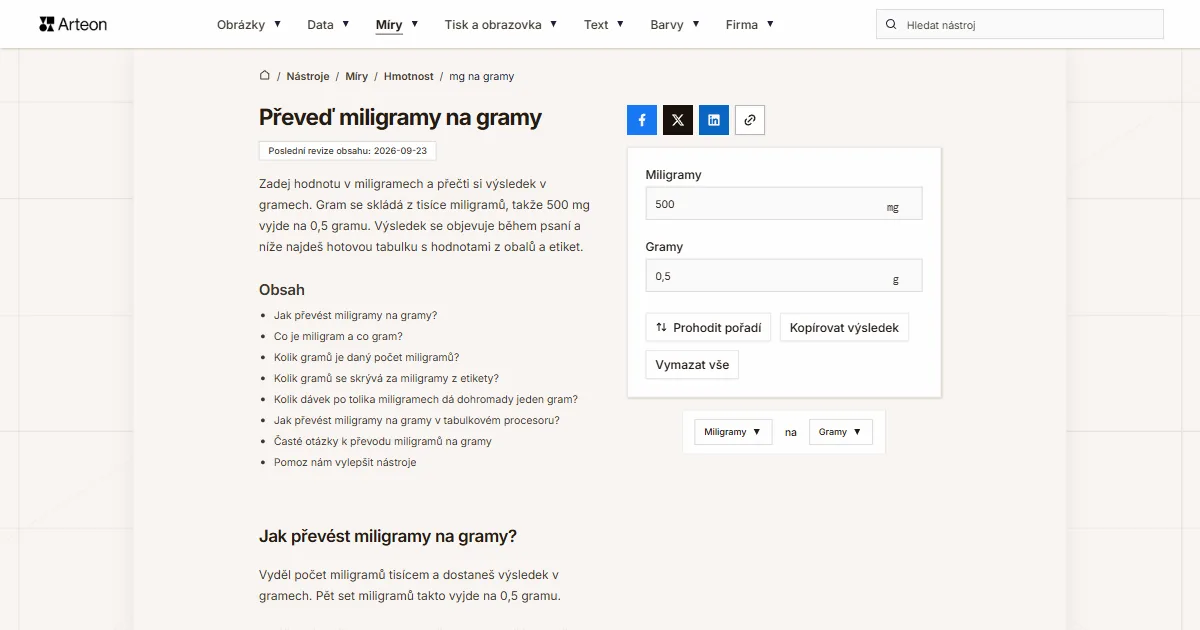Click the Hledat nástroj search field
1200x630 pixels.
[1020, 24]
